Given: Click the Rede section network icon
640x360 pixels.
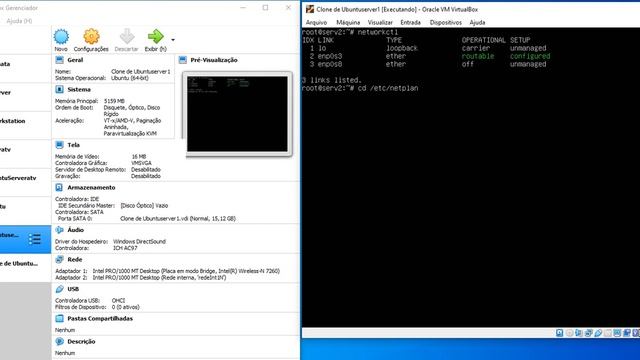Looking at the screenshot, I should tap(59, 259).
